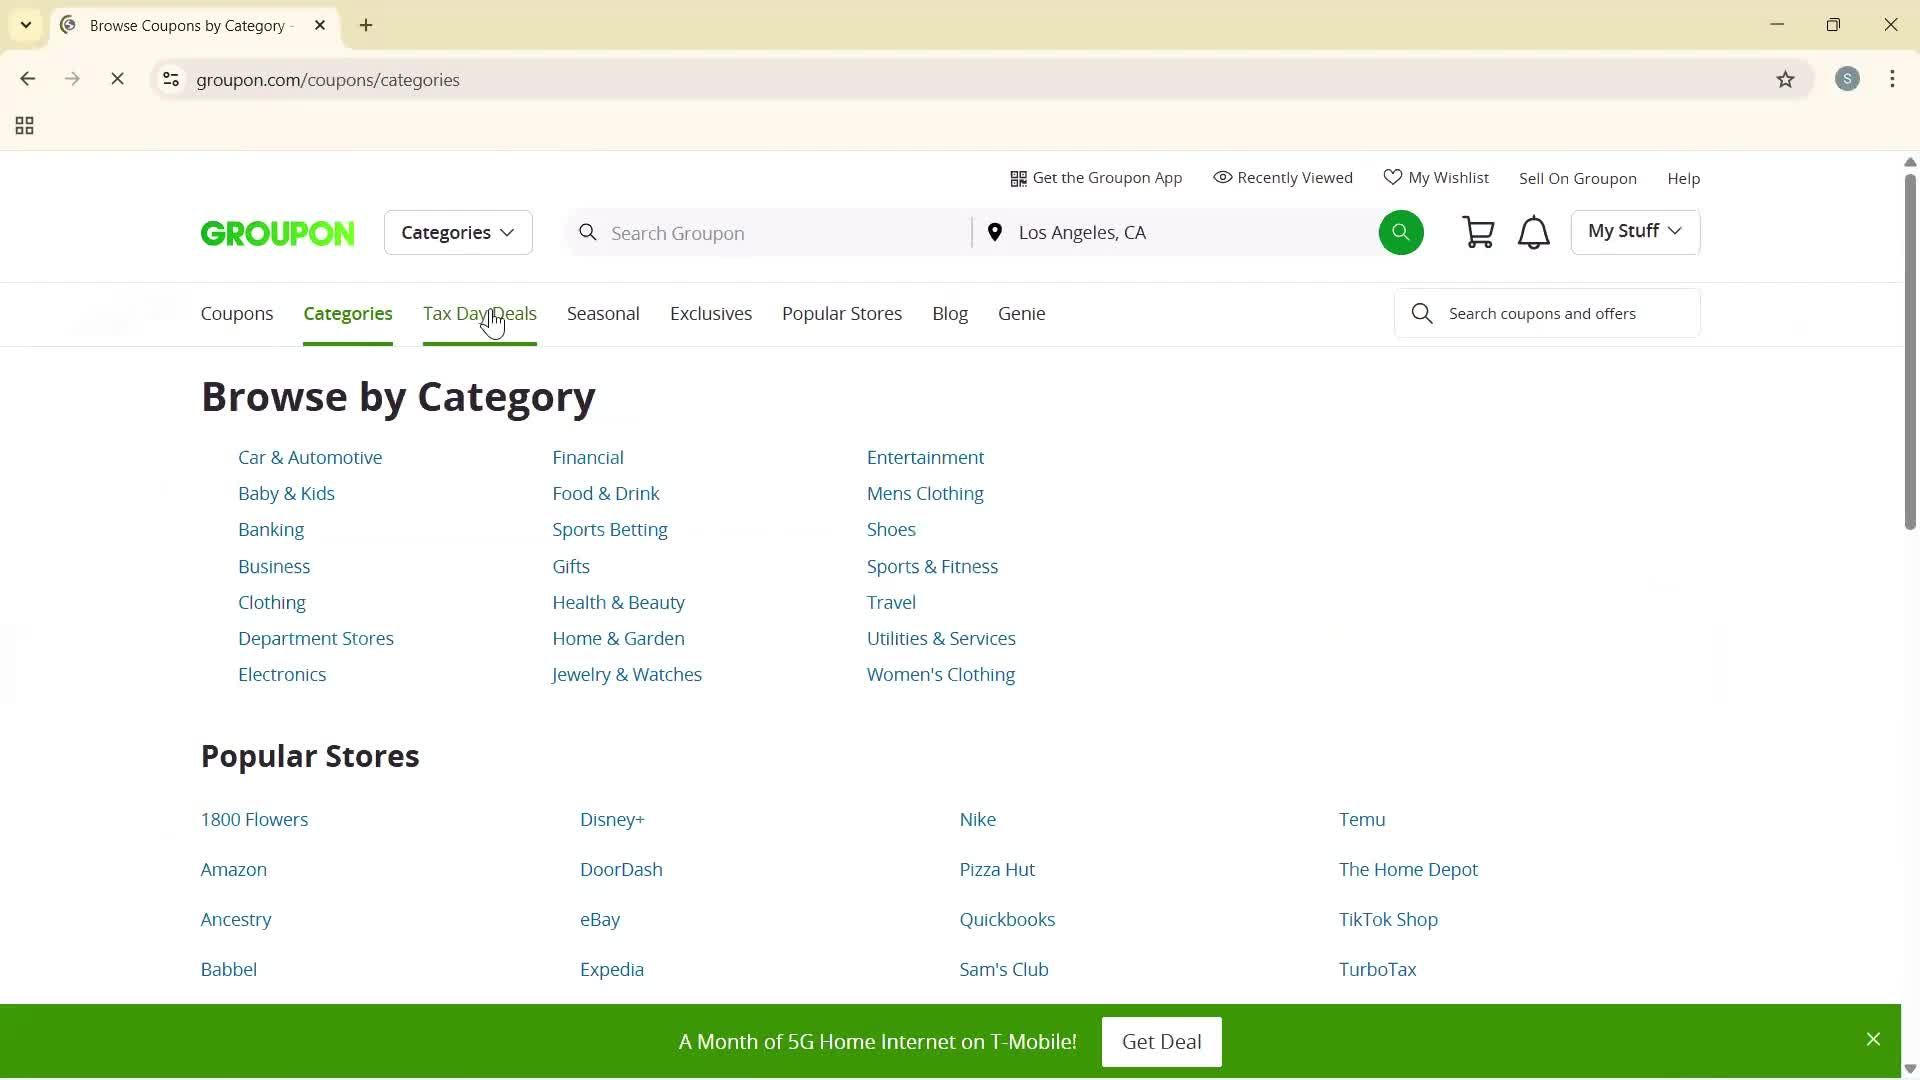Click the green search magnifier button
Image resolution: width=1920 pixels, height=1080 pixels.
point(1400,231)
